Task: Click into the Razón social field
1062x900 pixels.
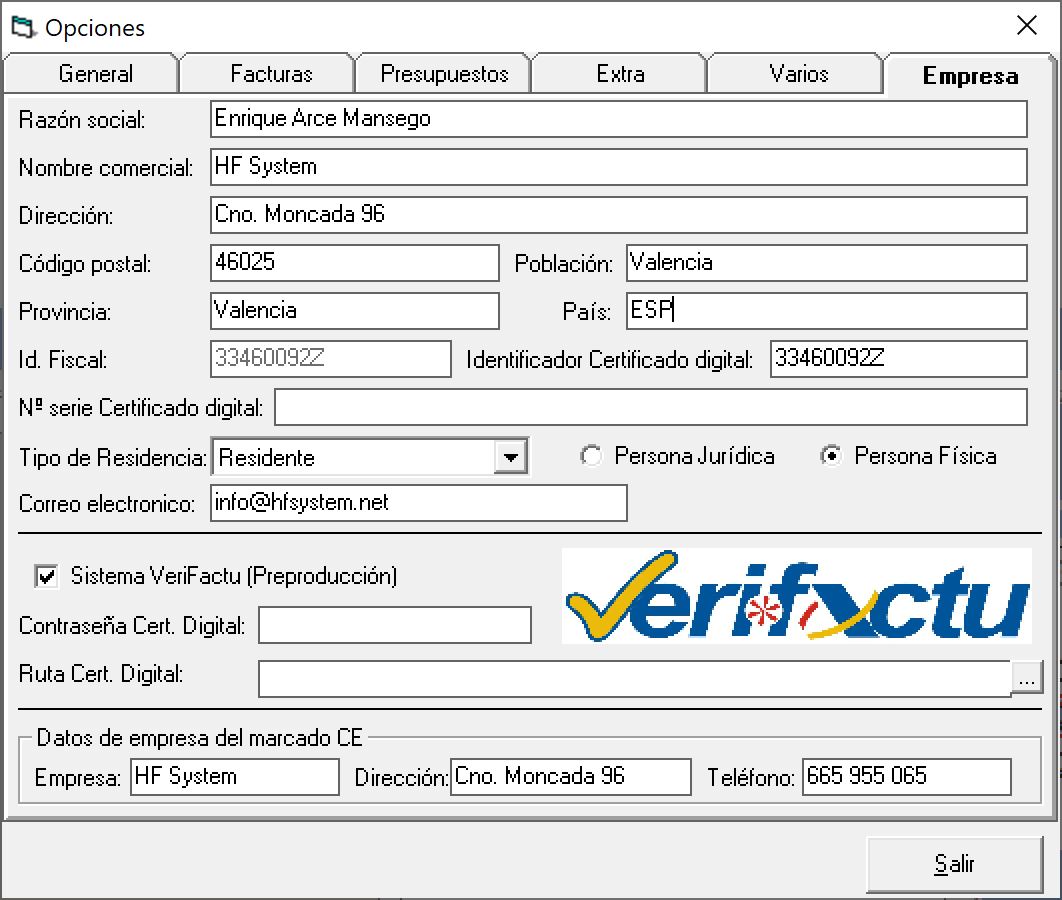Action: tap(618, 119)
